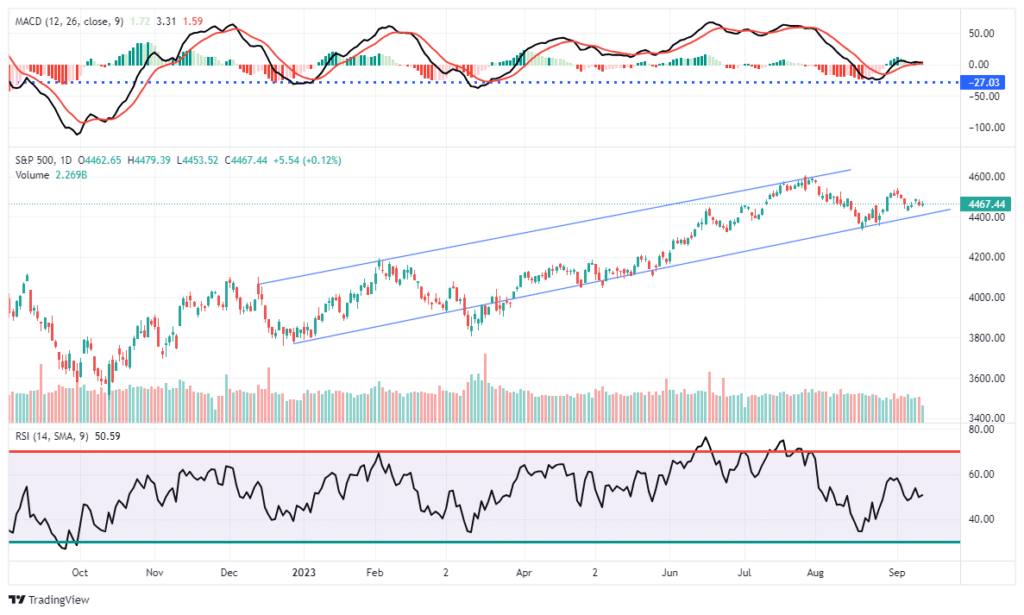Click the 4000.00 price axis label
The width and height of the screenshot is (1024, 615).
(x=986, y=298)
